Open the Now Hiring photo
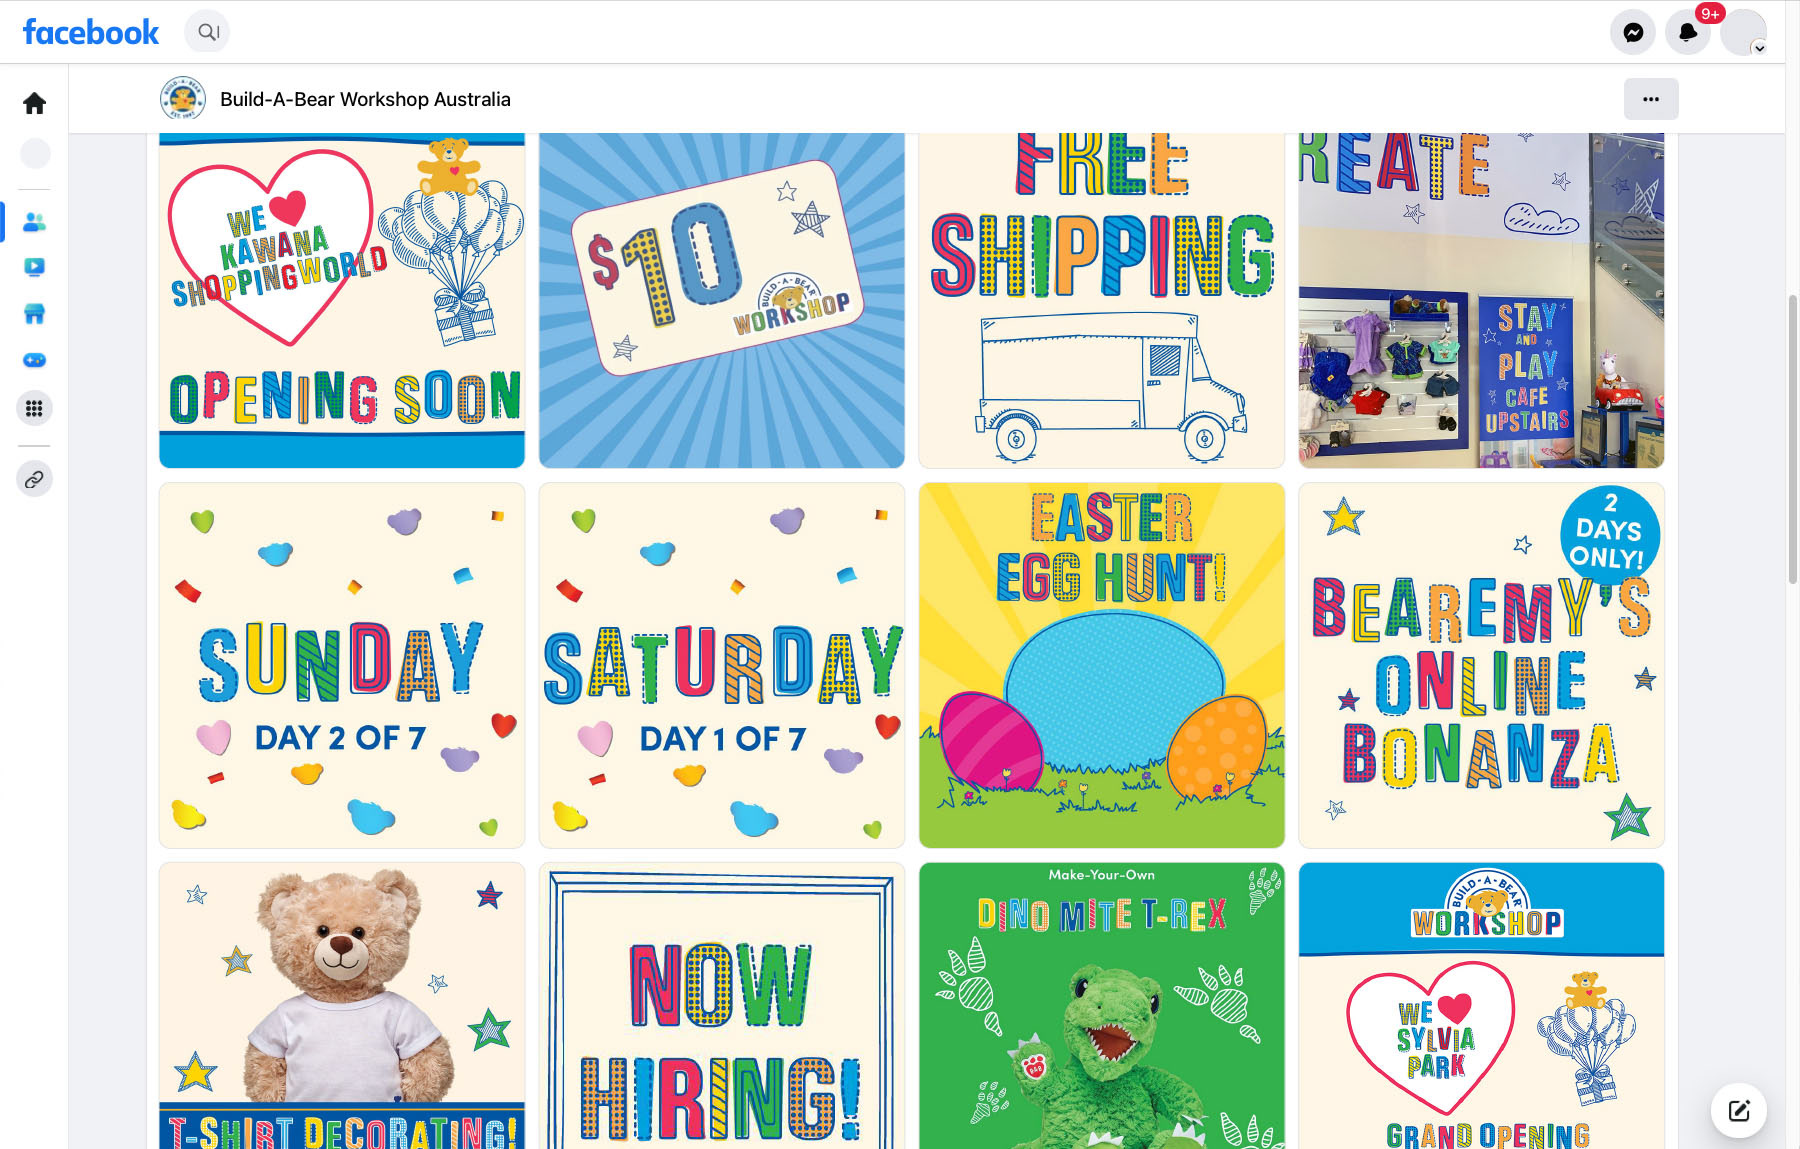1800x1149 pixels. pos(721,1006)
